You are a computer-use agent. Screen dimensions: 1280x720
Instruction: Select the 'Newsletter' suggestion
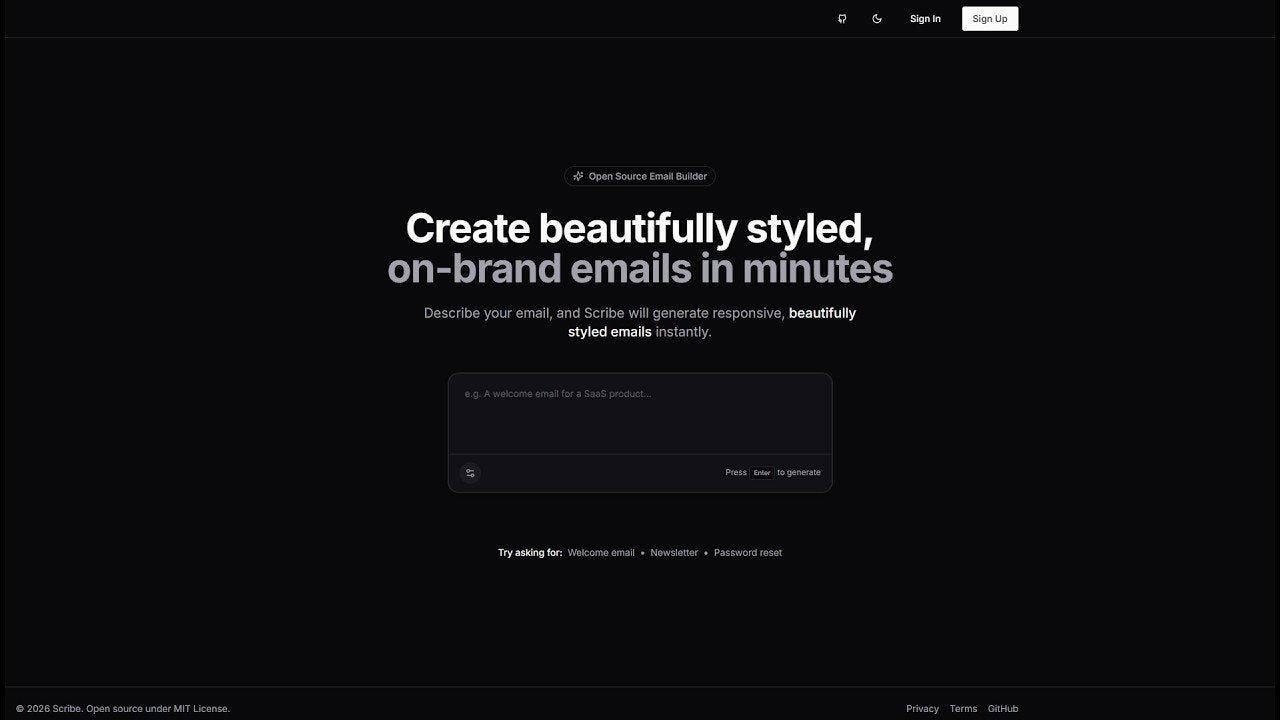674,552
